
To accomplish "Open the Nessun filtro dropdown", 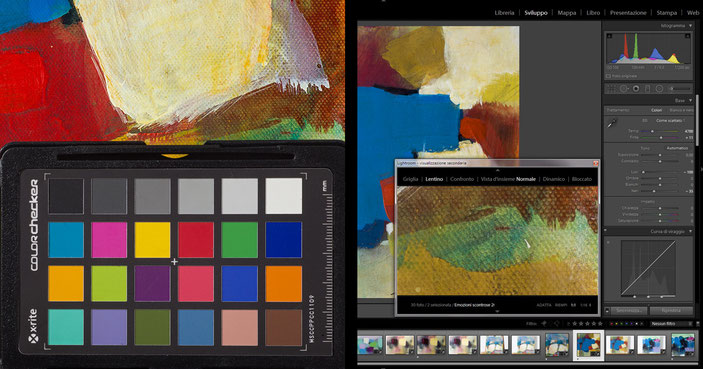I will click(x=672, y=324).
